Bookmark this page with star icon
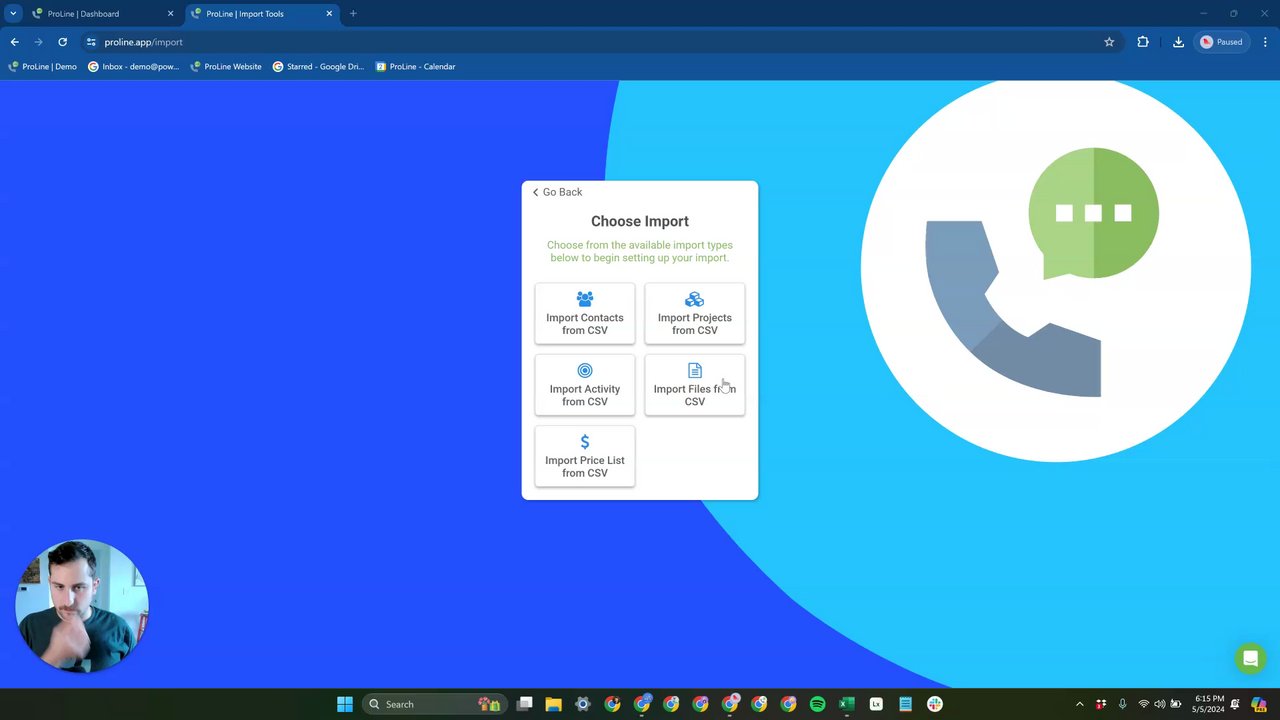The height and width of the screenshot is (720, 1280). click(x=1109, y=42)
